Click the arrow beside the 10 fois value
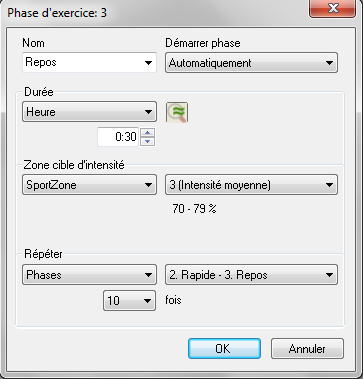 [x=147, y=301]
